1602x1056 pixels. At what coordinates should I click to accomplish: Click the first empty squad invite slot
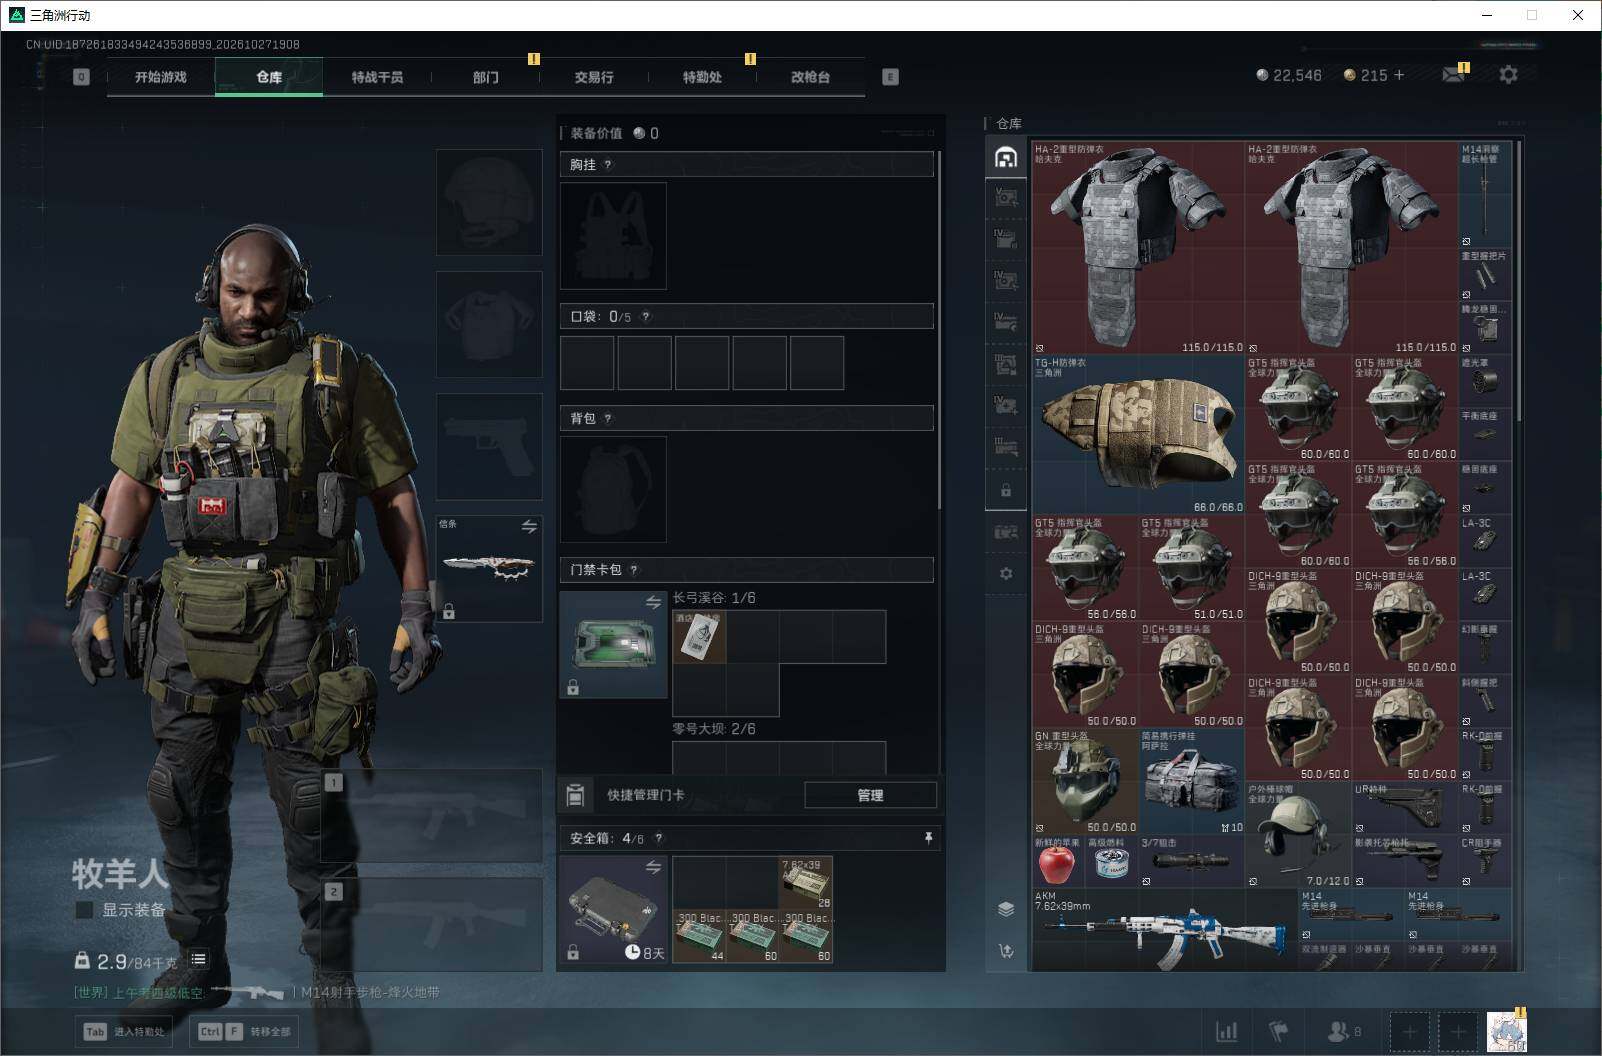pos(1409,1031)
